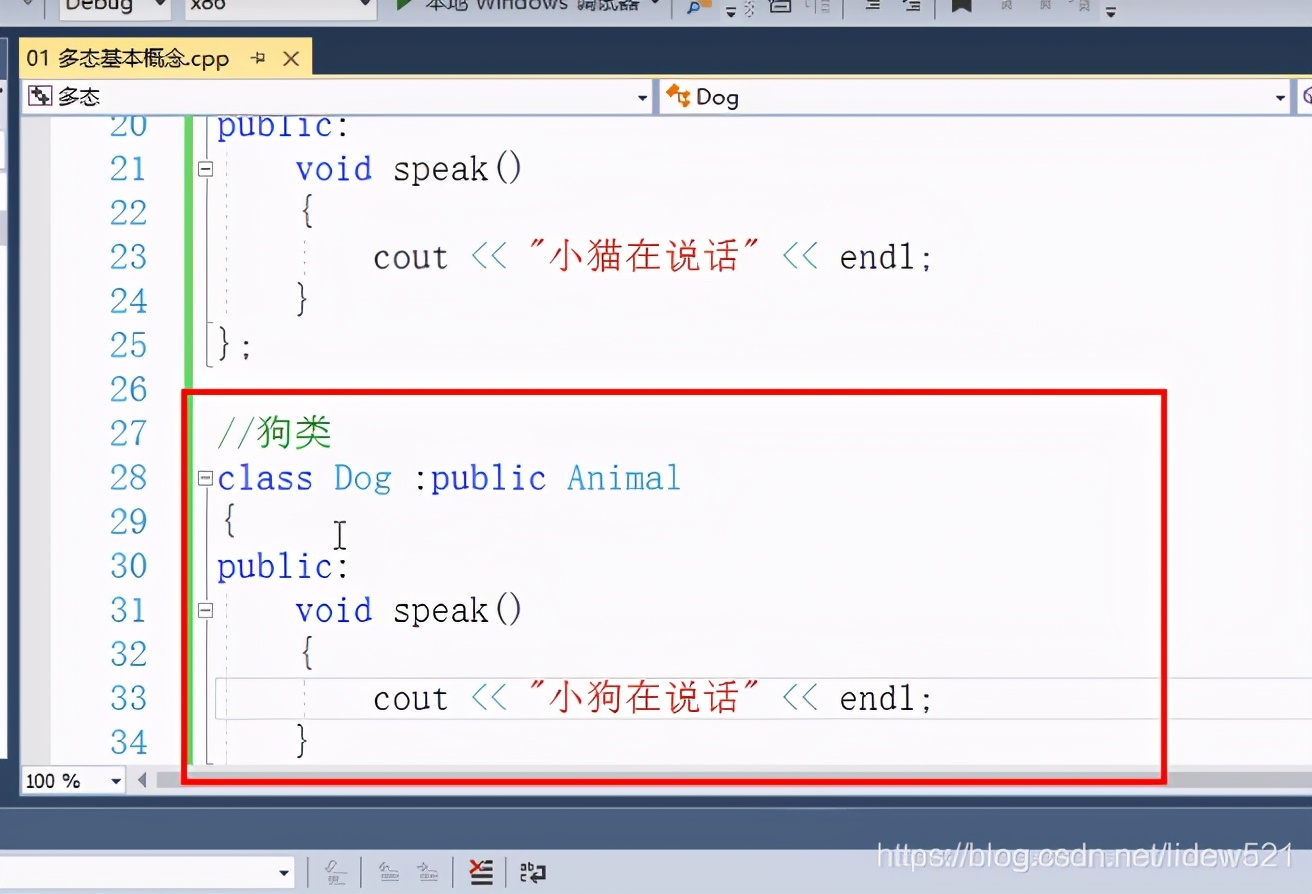Delete all breakpoints using bottom toolbar icon

point(481,871)
